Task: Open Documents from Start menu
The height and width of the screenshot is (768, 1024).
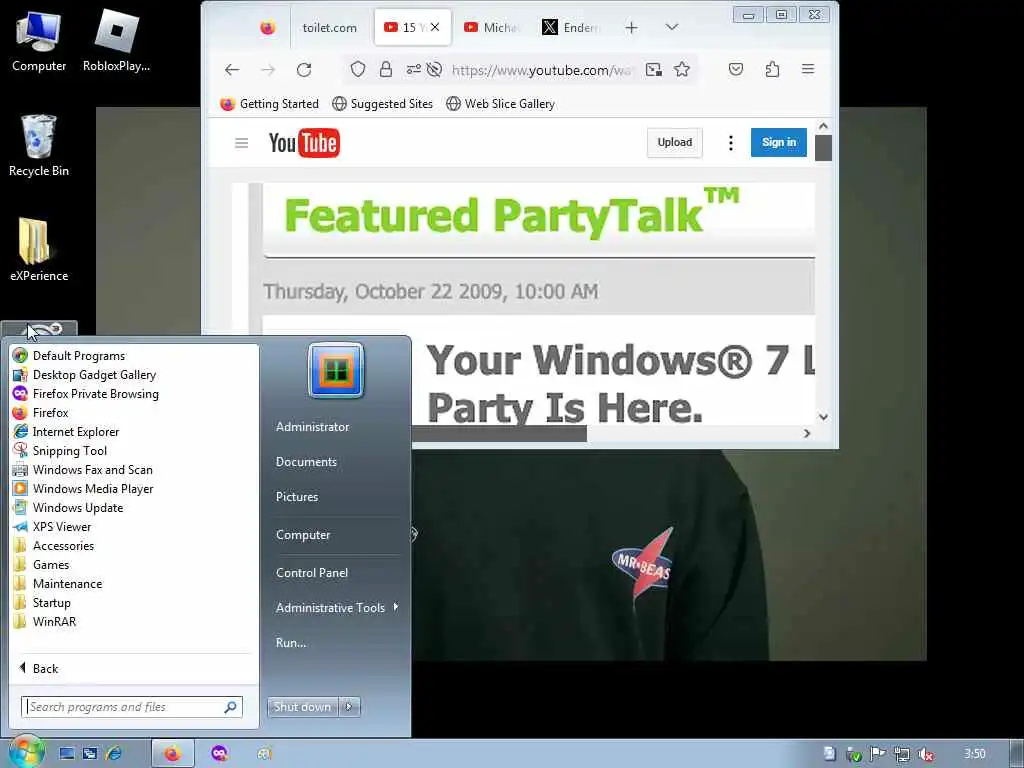Action: [306, 462]
